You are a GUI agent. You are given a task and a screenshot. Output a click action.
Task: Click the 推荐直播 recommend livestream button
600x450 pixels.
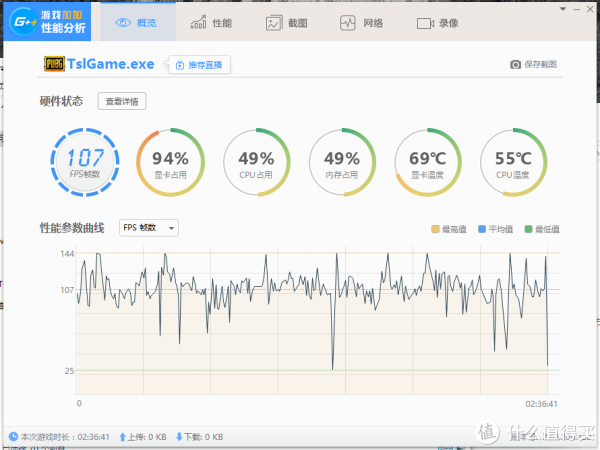click(200, 65)
